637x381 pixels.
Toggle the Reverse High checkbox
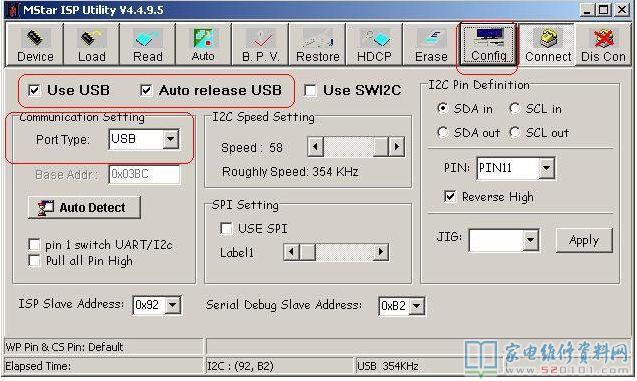(450, 197)
